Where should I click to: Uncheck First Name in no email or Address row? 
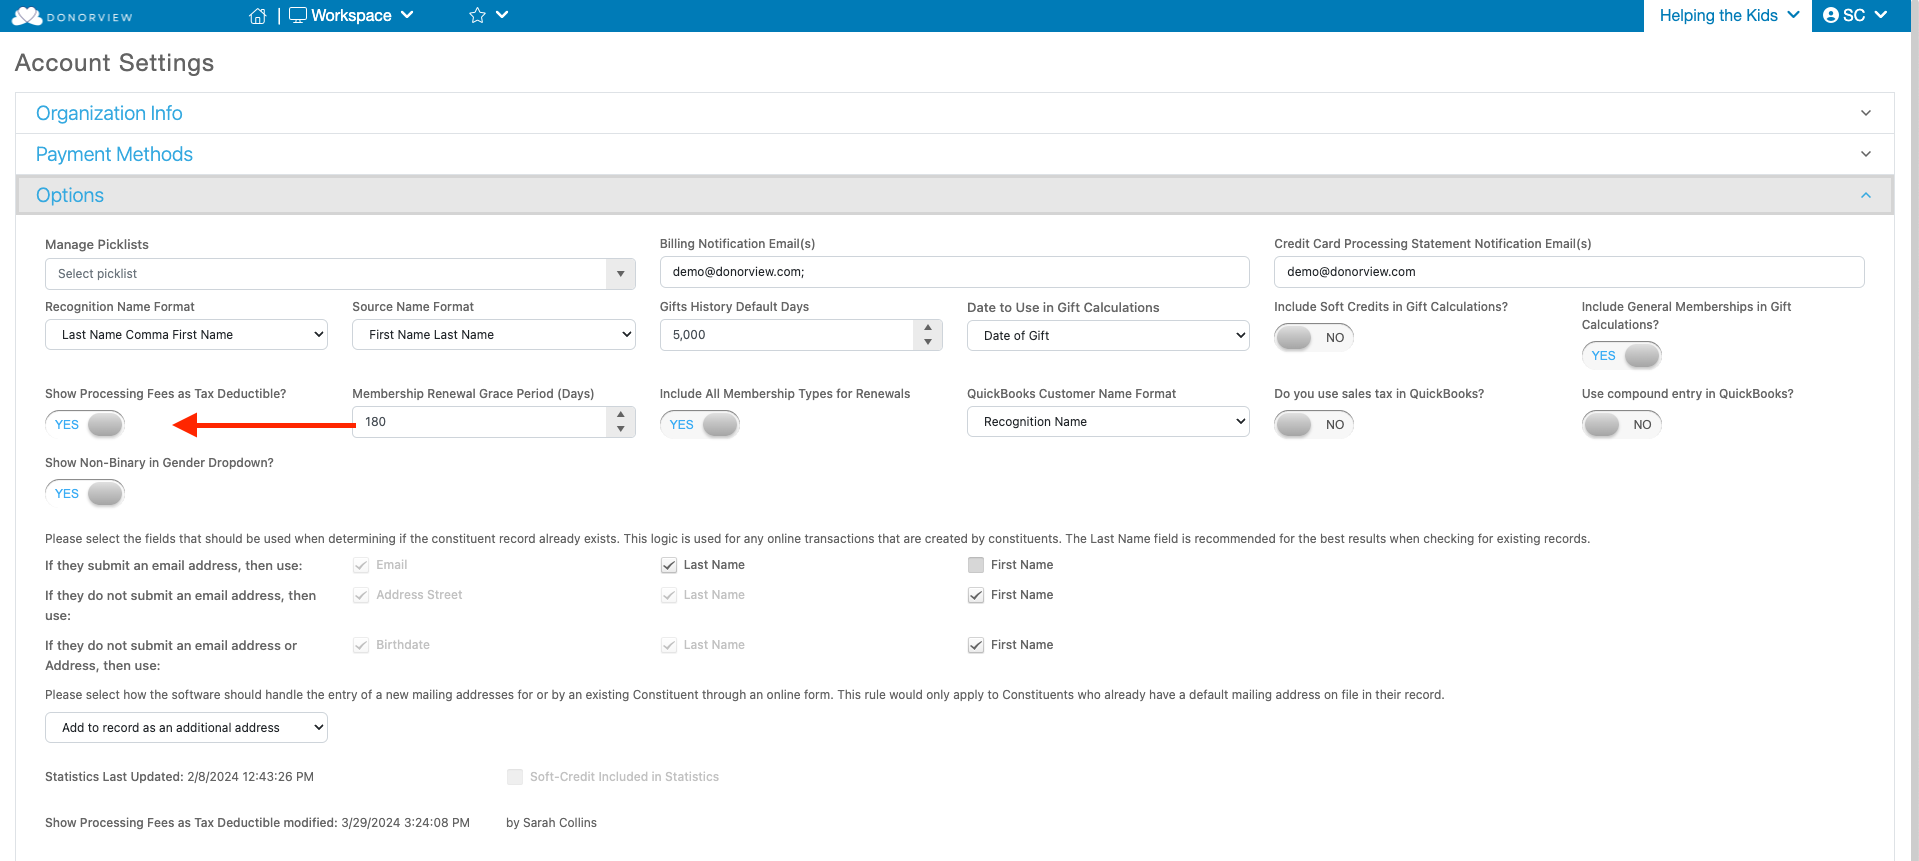(x=976, y=645)
